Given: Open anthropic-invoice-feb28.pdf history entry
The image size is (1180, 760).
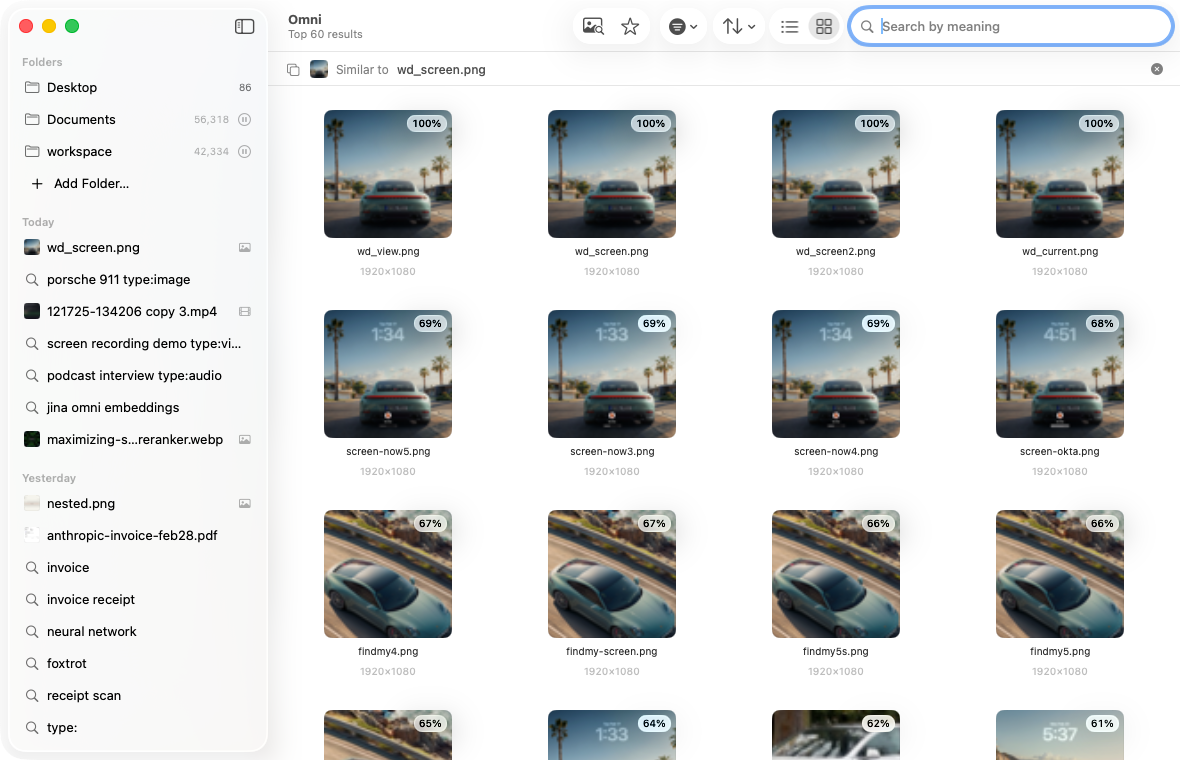Looking at the screenshot, I should (x=138, y=535).
